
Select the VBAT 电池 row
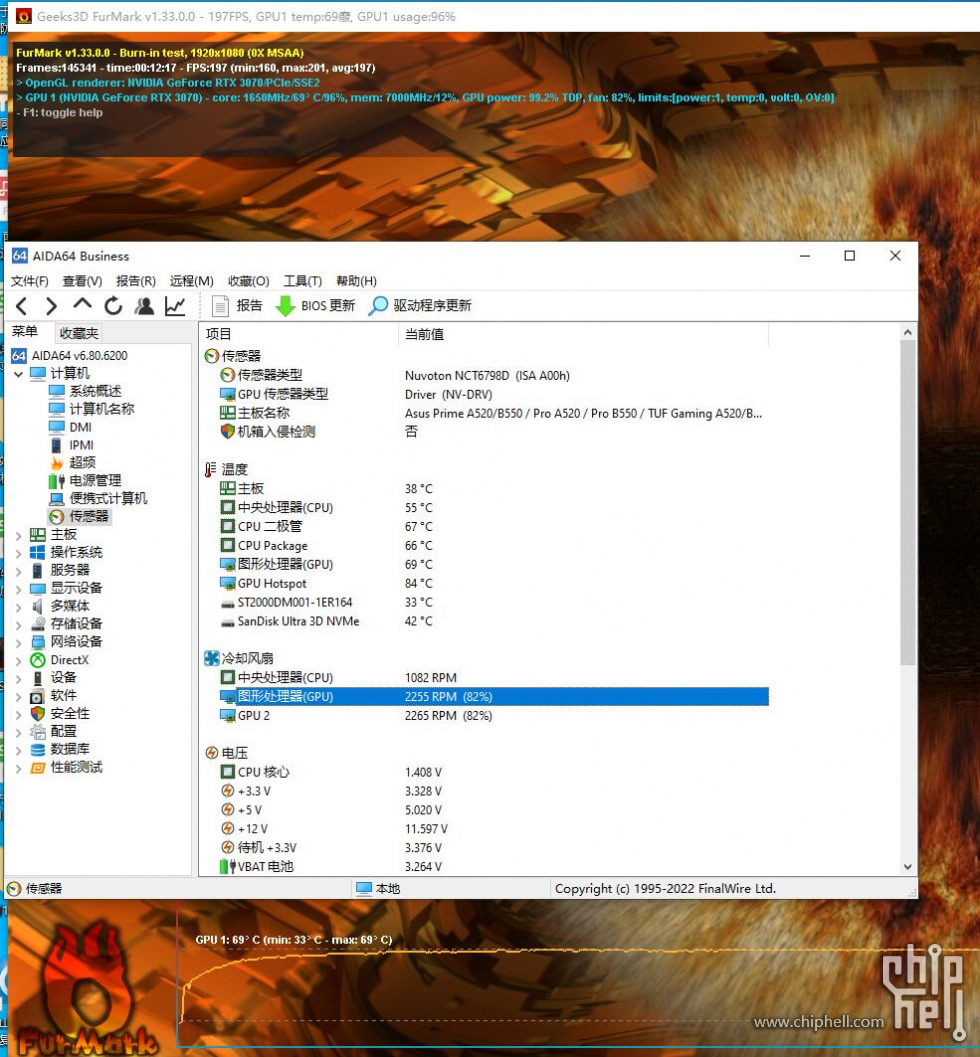tap(494, 866)
